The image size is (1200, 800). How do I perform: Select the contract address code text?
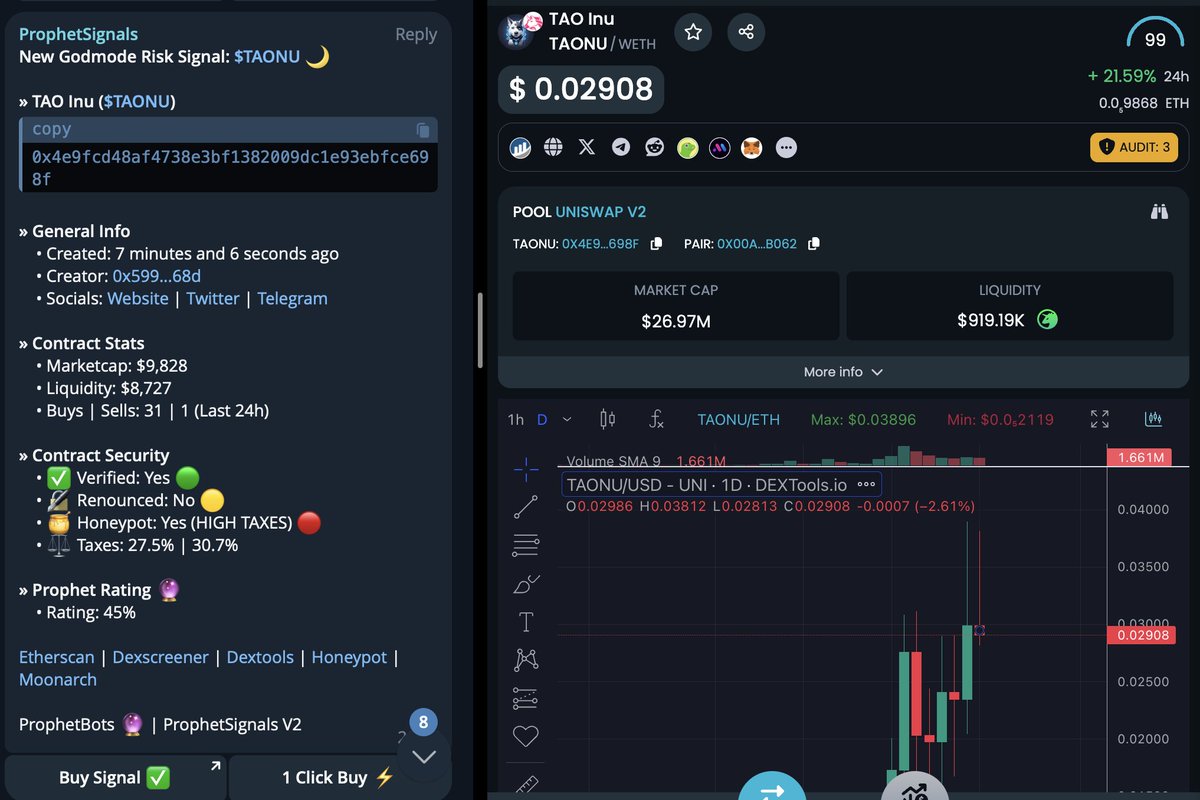230,168
